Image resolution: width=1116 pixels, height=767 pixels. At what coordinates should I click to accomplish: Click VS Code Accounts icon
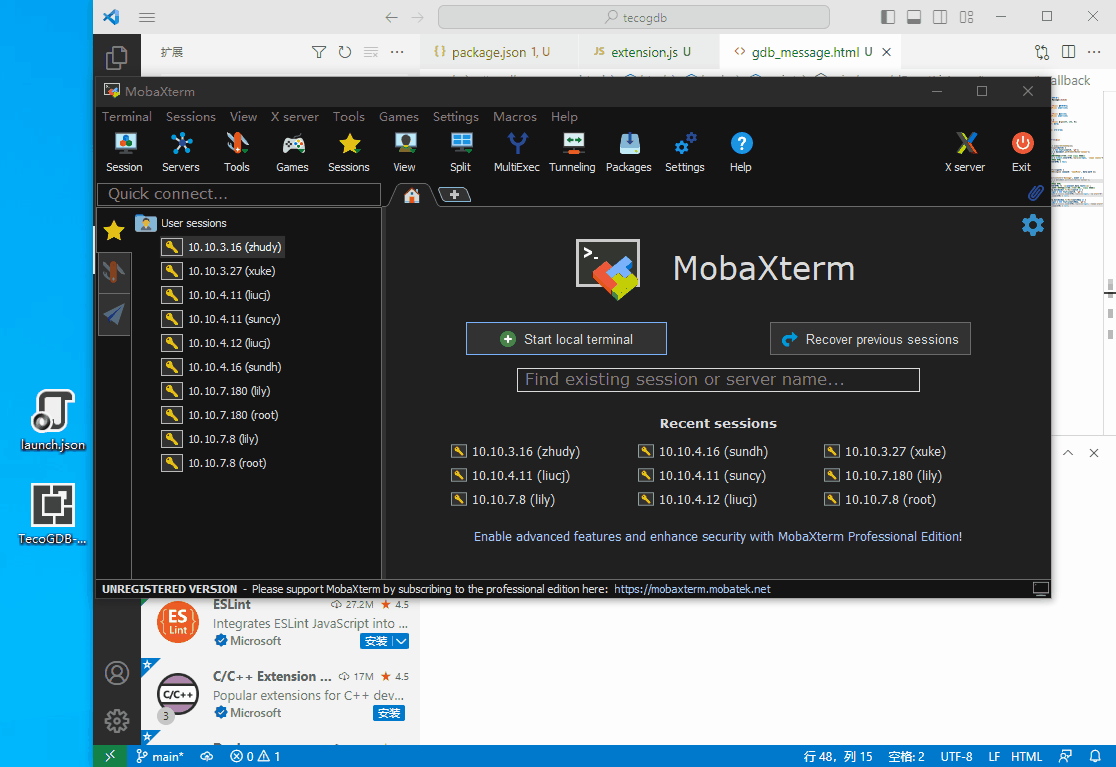(x=117, y=673)
